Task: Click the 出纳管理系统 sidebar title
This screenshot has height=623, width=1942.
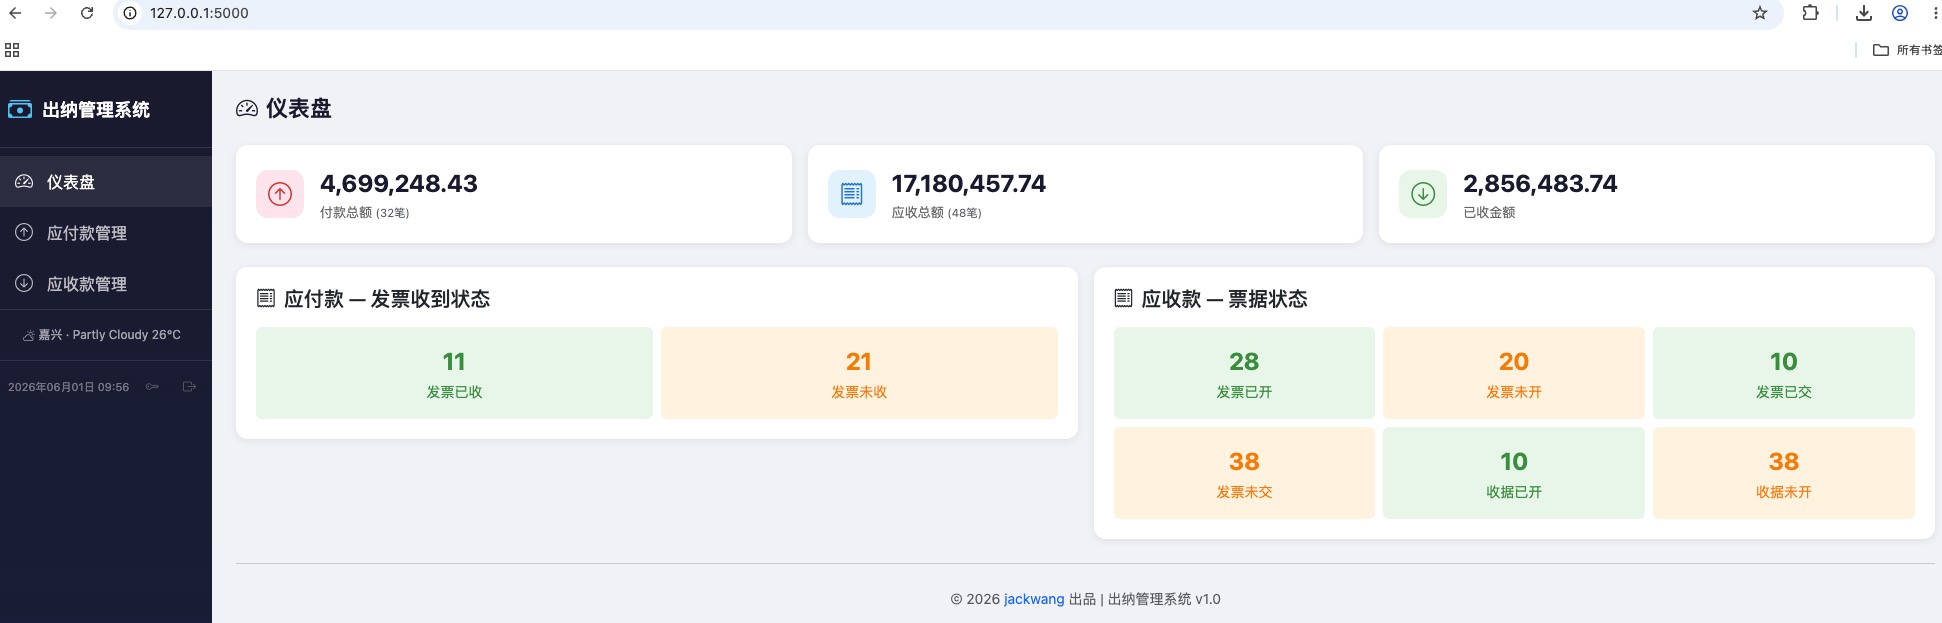Action: click(x=96, y=110)
